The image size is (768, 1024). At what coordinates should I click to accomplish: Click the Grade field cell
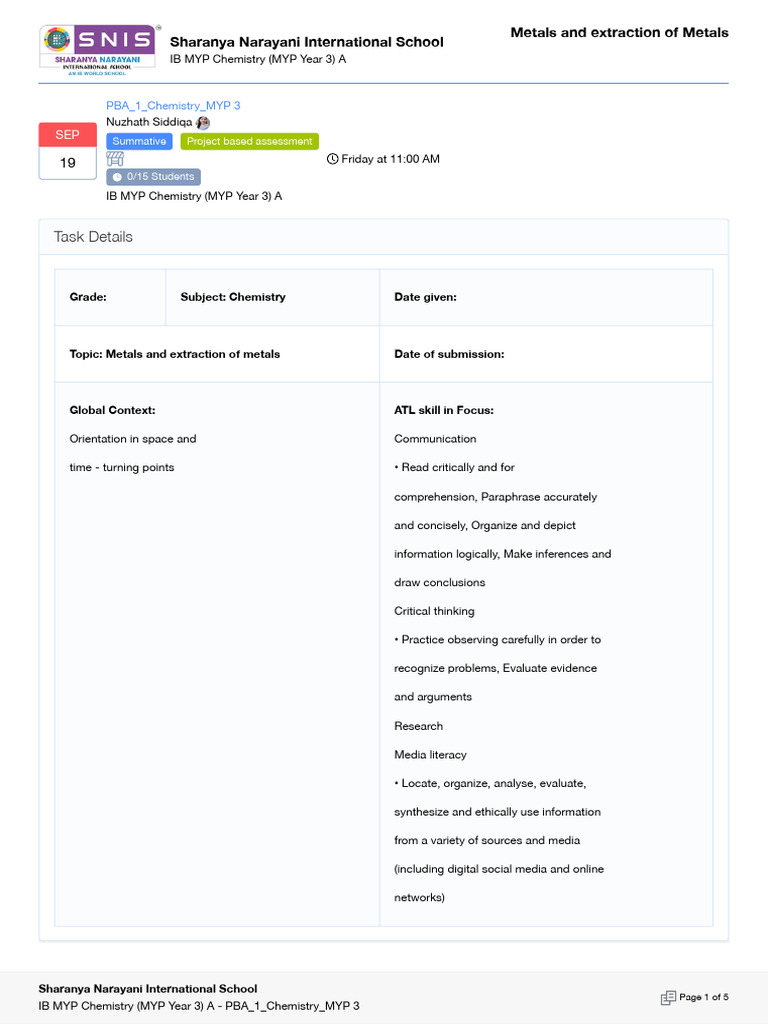[110, 297]
